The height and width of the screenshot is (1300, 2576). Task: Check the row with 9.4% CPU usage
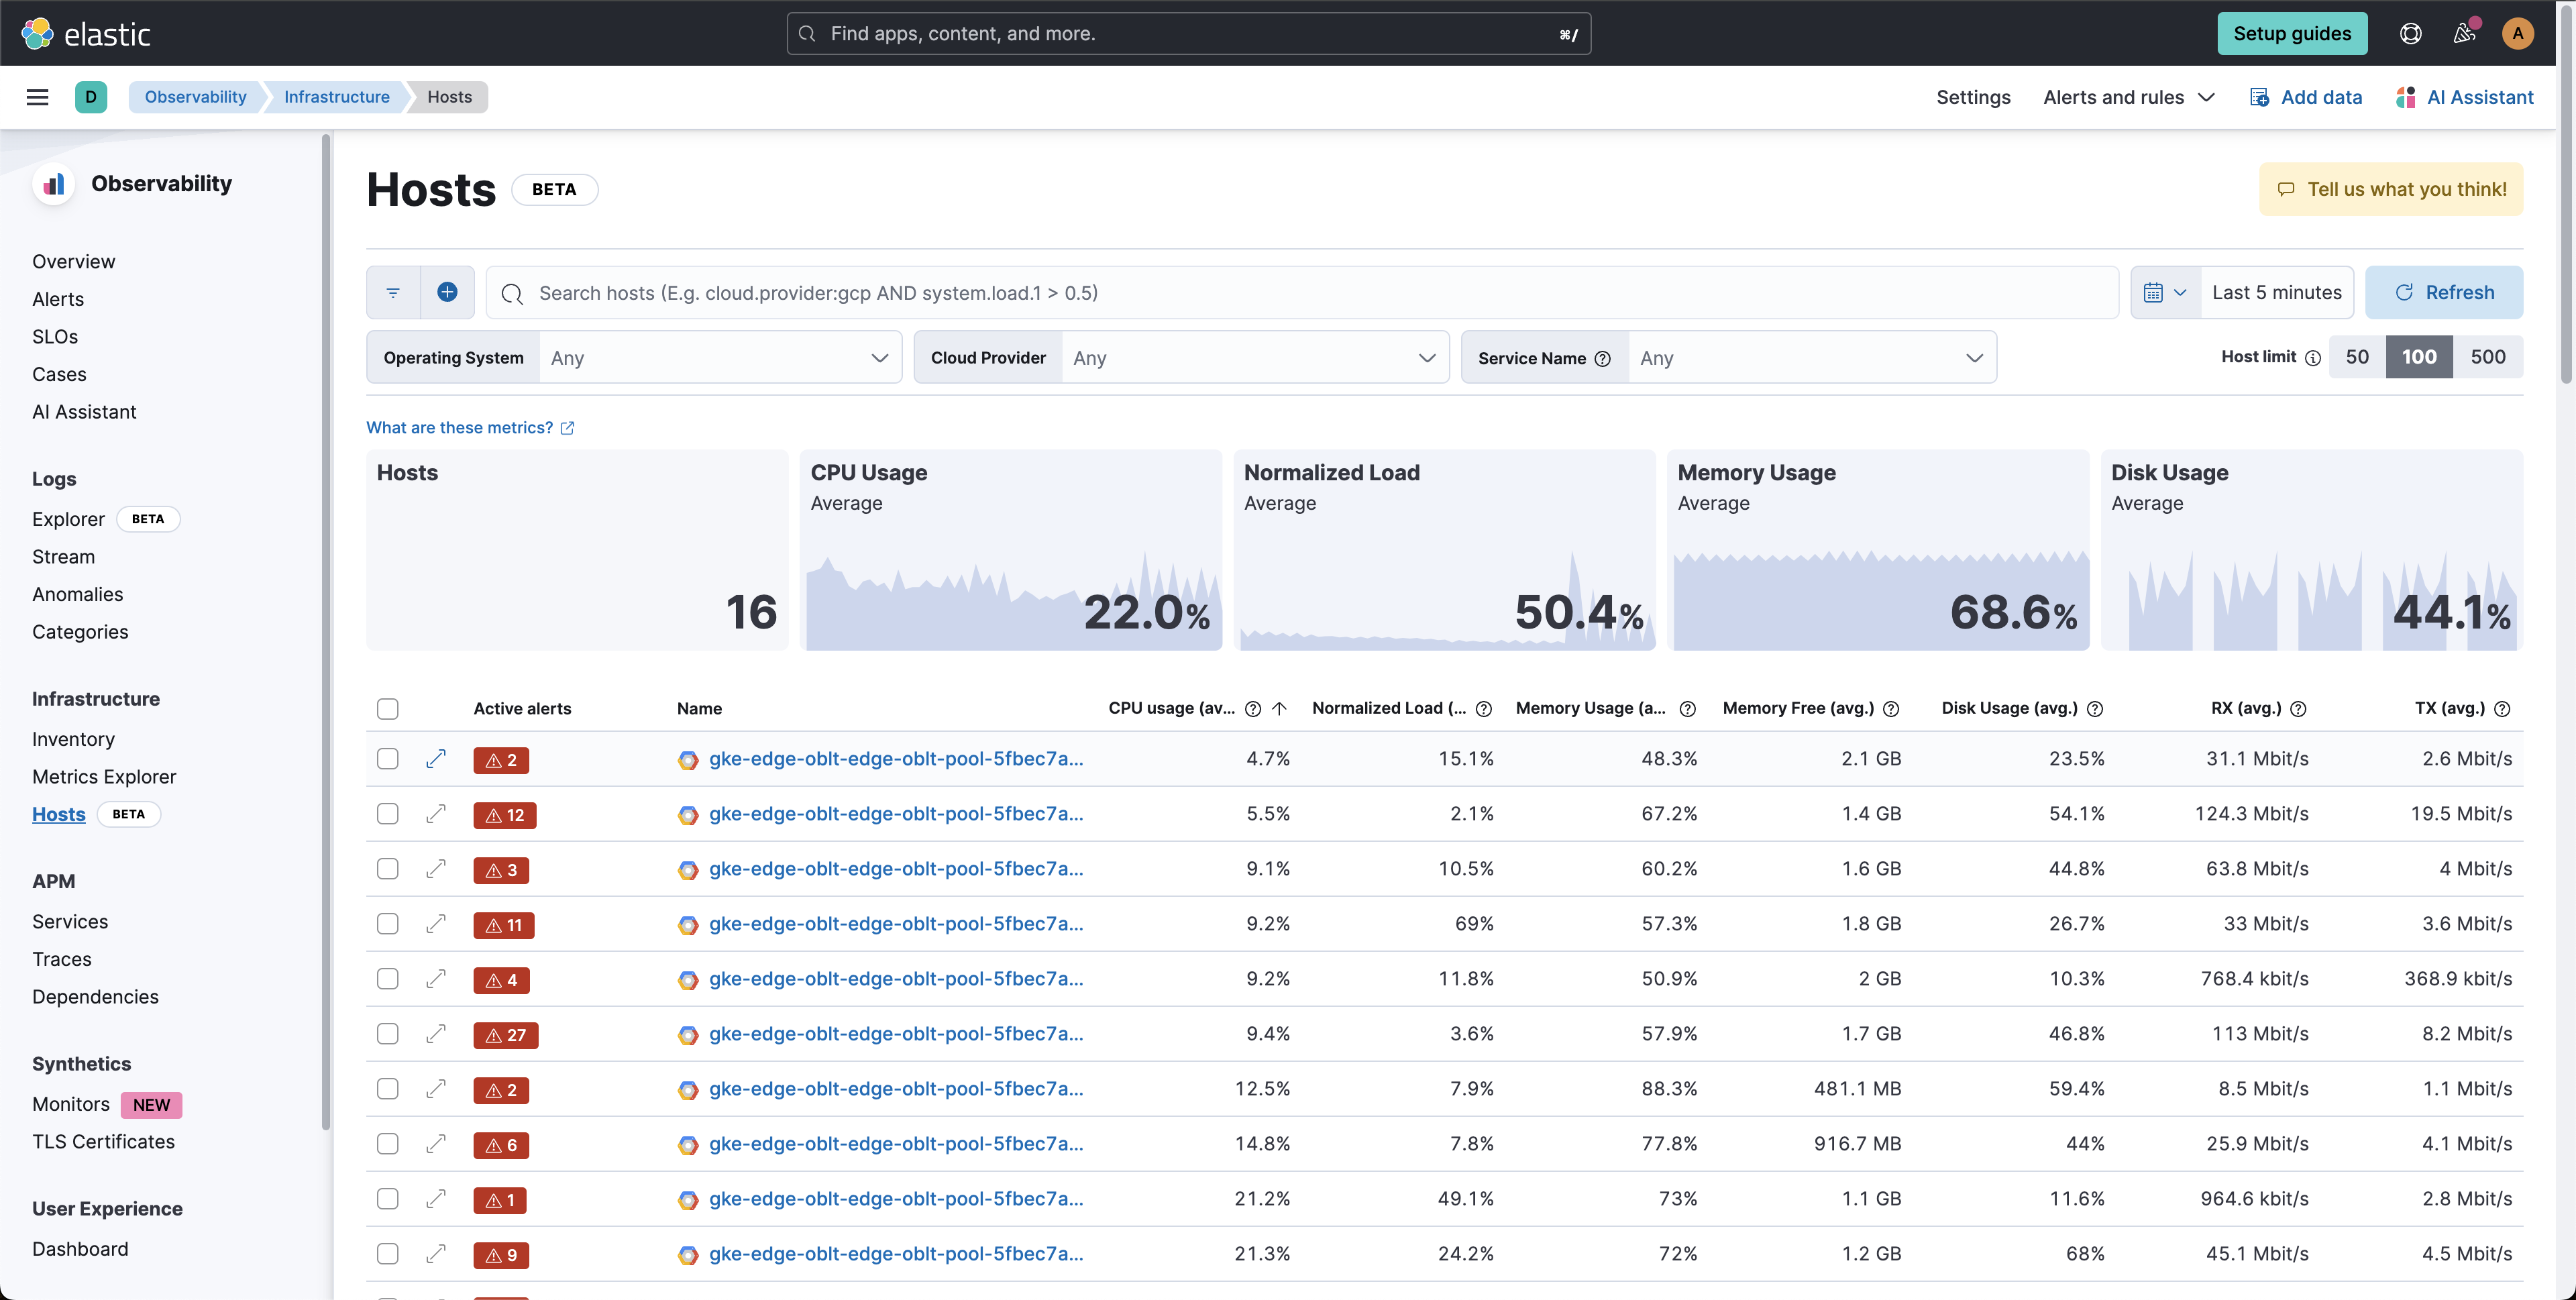388,1034
